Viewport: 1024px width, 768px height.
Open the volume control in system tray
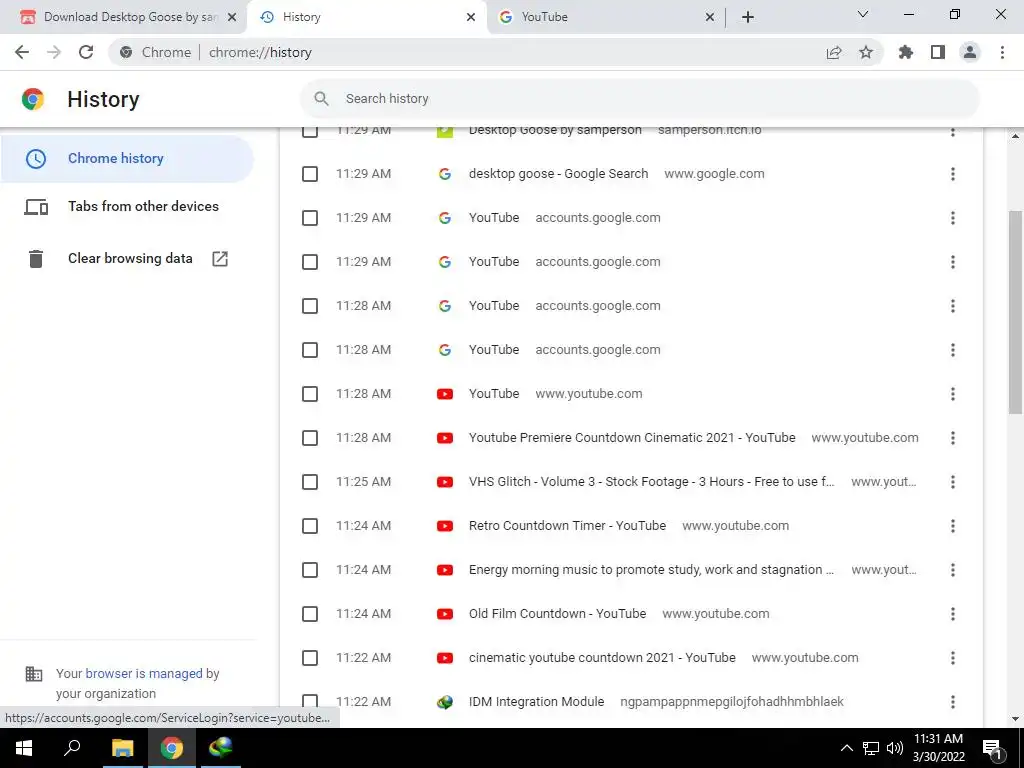click(895, 748)
